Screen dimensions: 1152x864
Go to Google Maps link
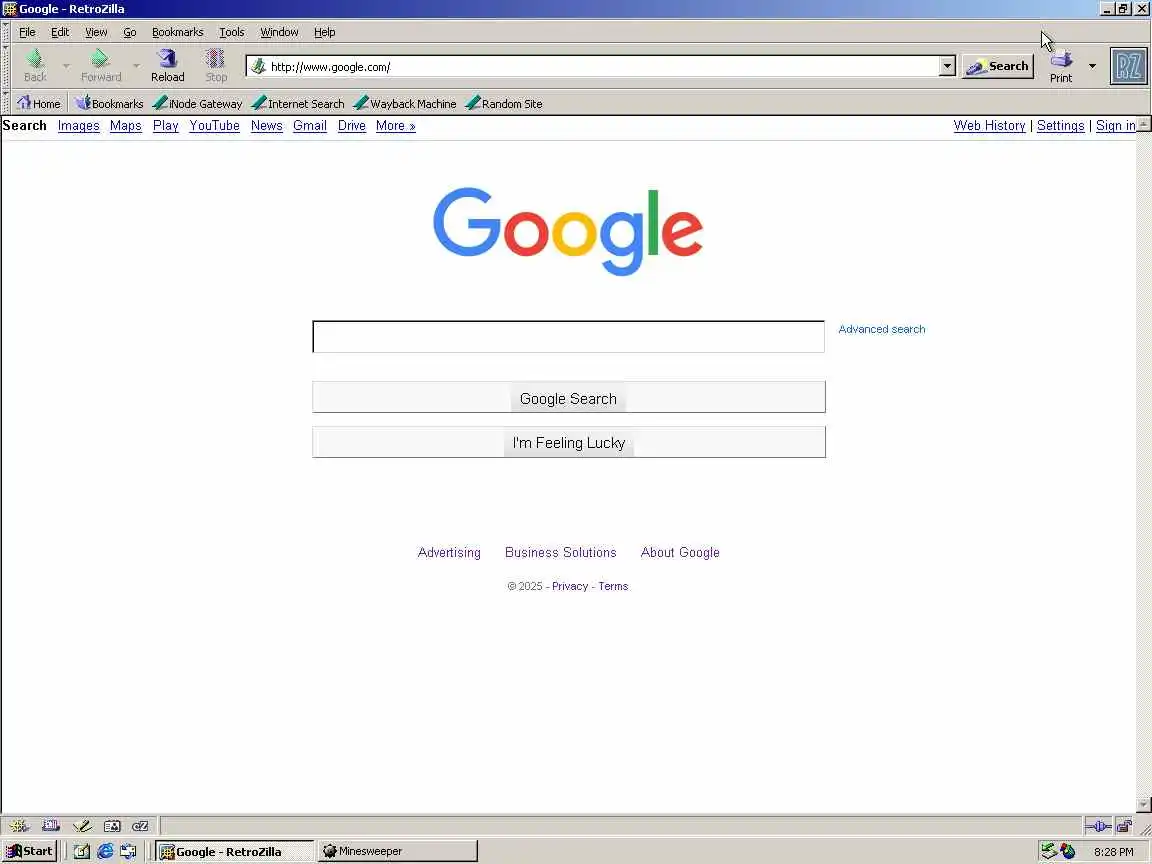[126, 126]
